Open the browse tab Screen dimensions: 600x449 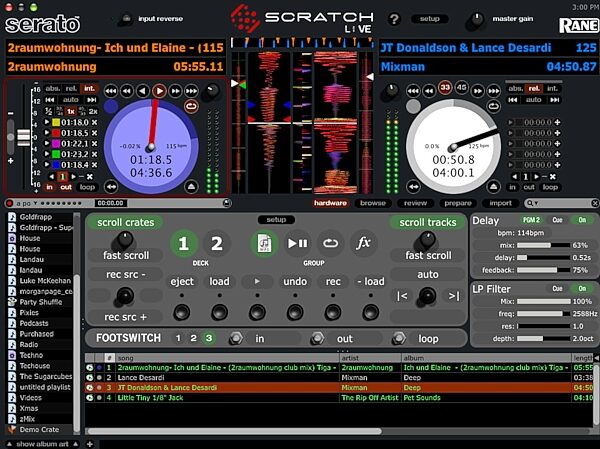pyautogui.click(x=373, y=203)
